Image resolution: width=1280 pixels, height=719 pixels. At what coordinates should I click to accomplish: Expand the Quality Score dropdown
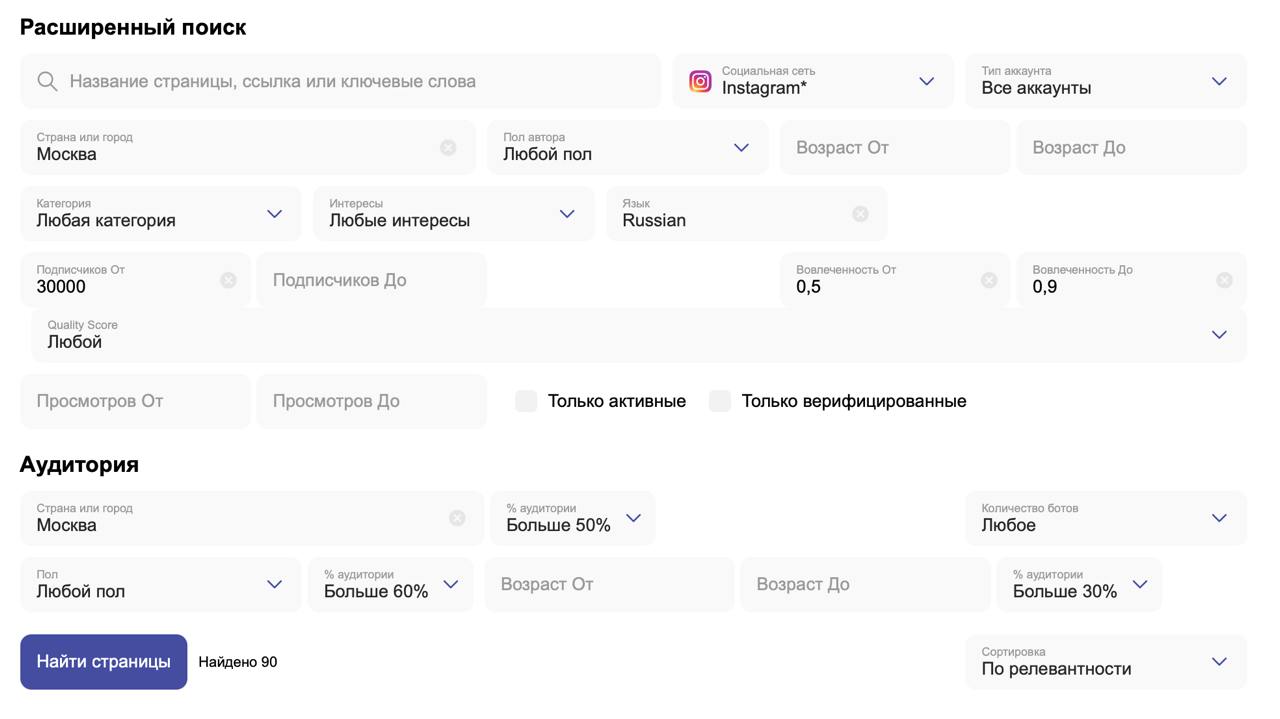coord(639,335)
